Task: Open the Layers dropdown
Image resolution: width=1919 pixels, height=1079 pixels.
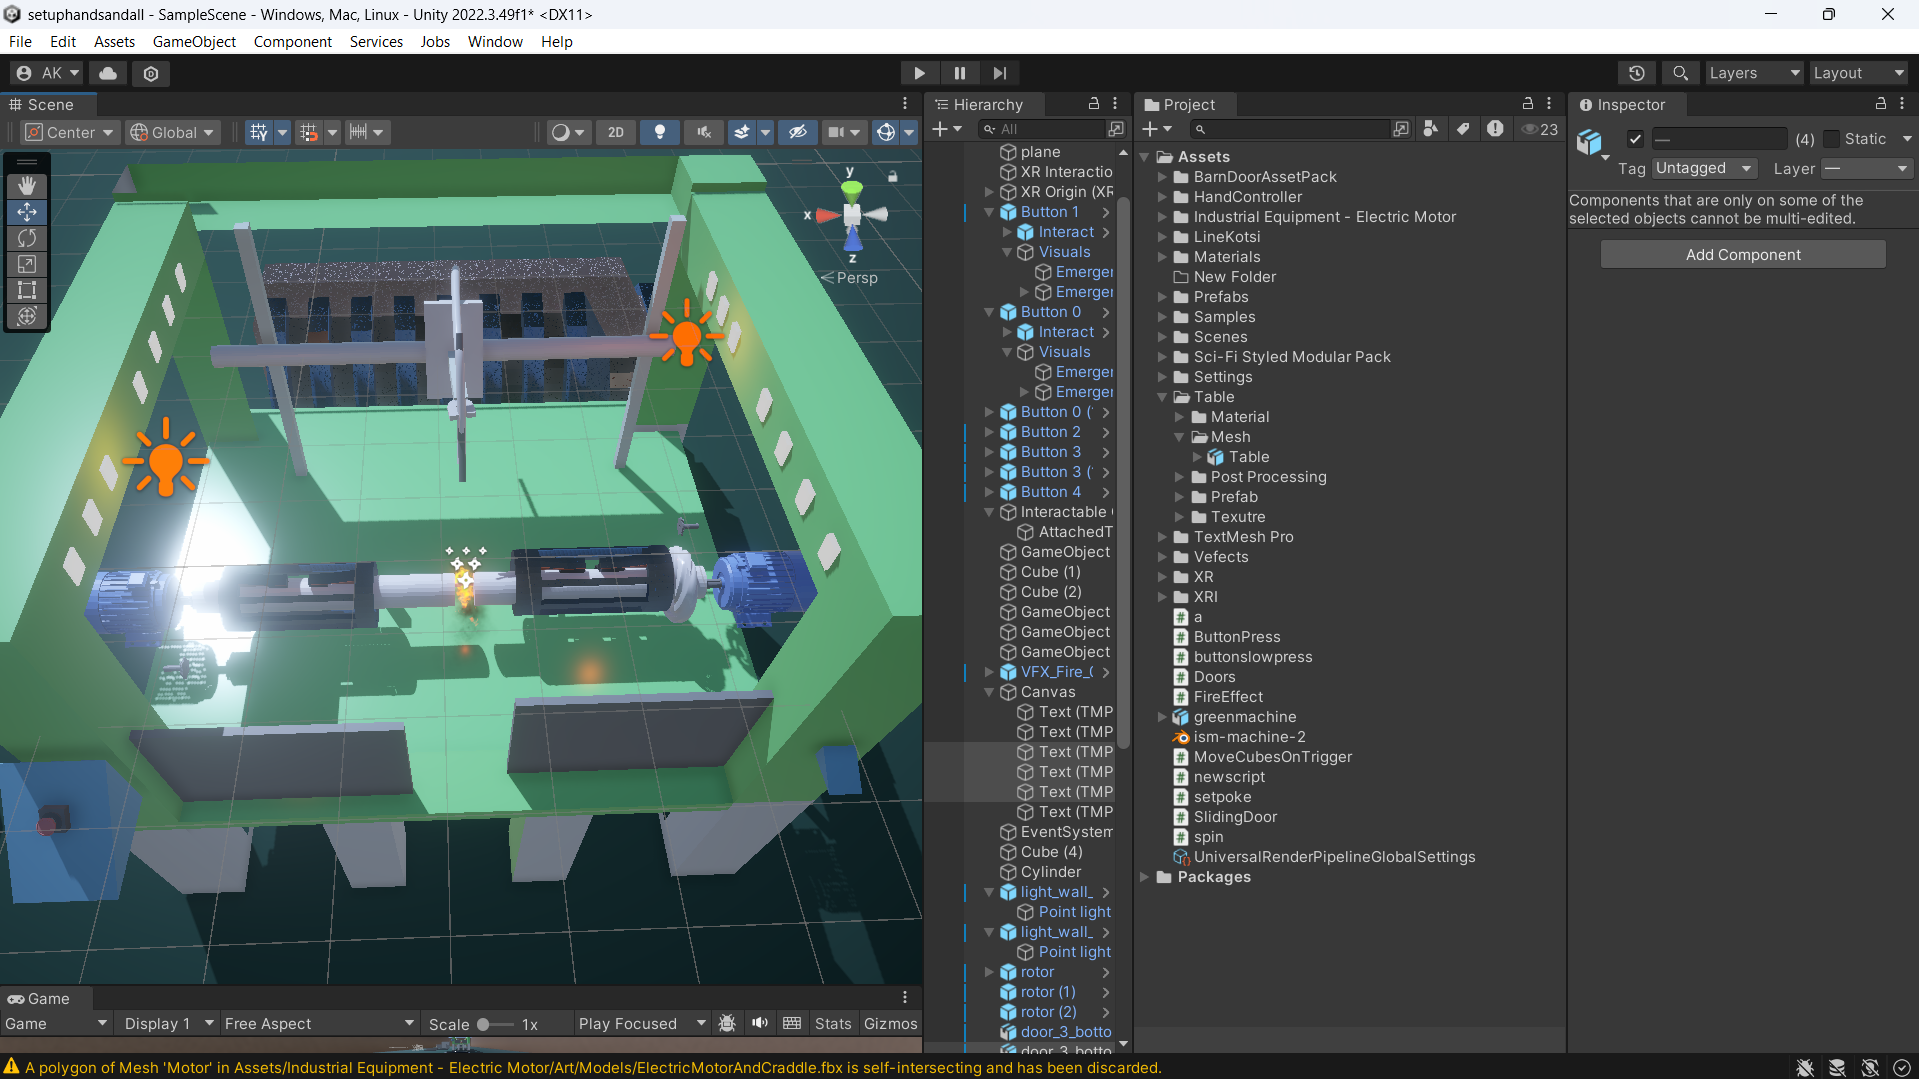Action: coord(1753,73)
